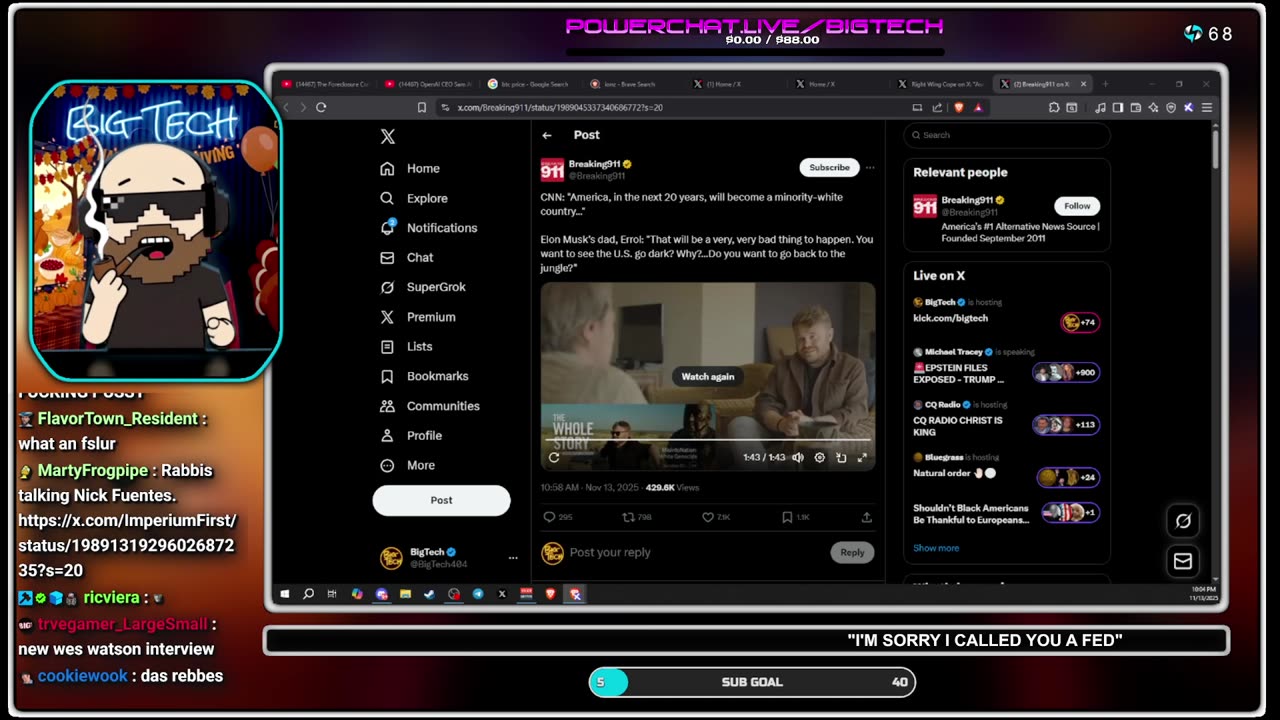Viewport: 1280px width, 720px height.
Task: Click the Lists icon in the sidebar
Action: pos(387,347)
